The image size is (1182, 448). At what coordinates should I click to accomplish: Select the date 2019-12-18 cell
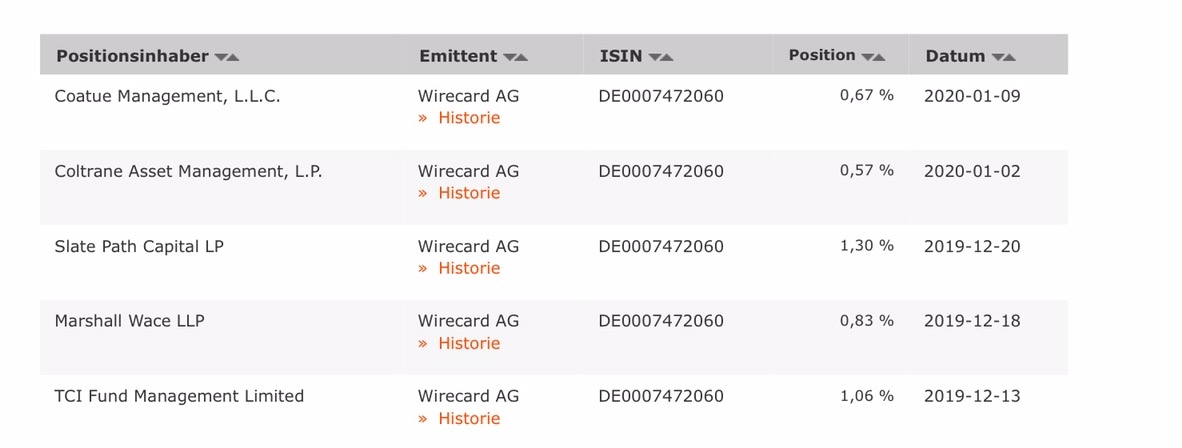click(972, 321)
